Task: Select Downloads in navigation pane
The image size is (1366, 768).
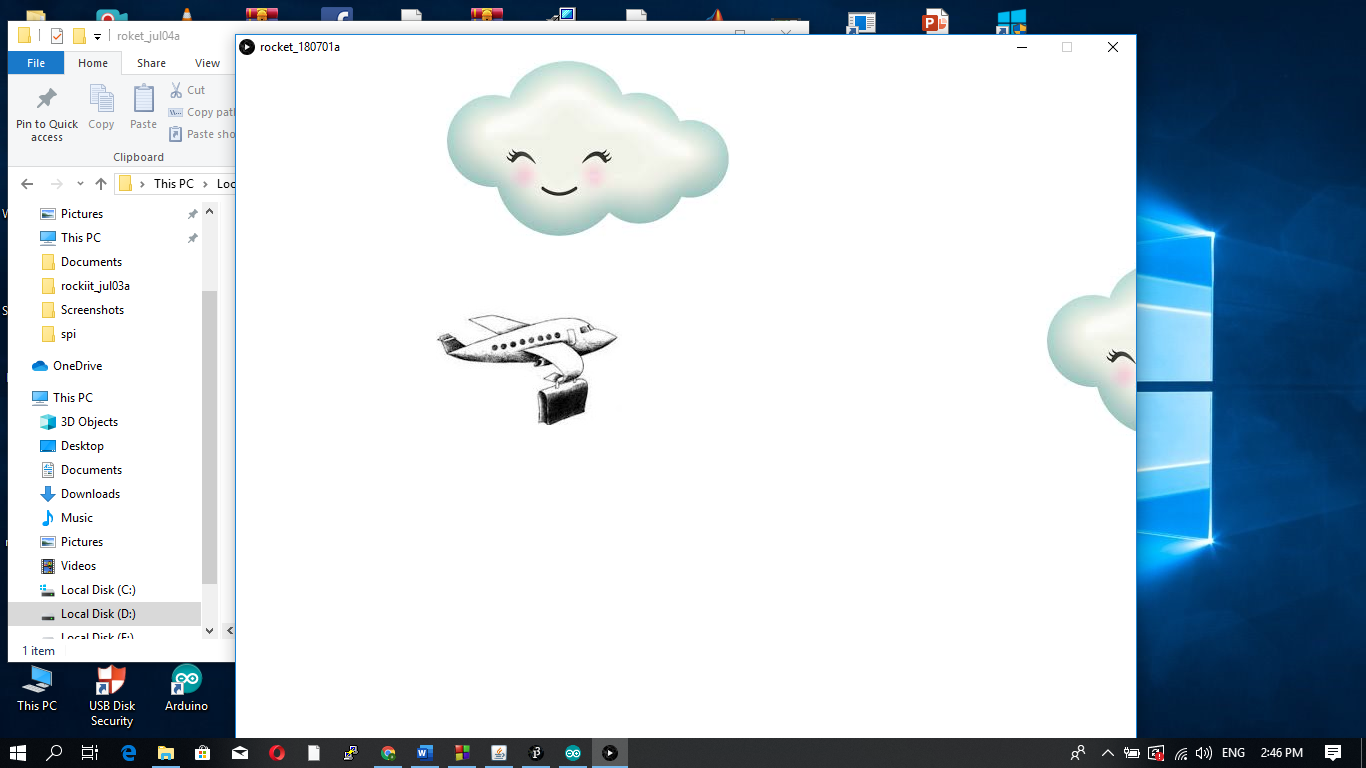Action: pos(90,494)
